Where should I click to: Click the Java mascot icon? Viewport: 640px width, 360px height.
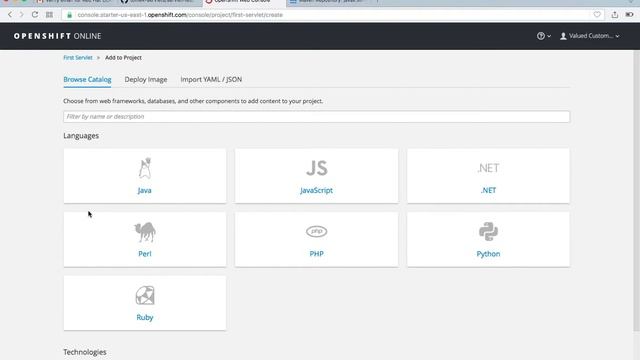[x=144, y=168]
